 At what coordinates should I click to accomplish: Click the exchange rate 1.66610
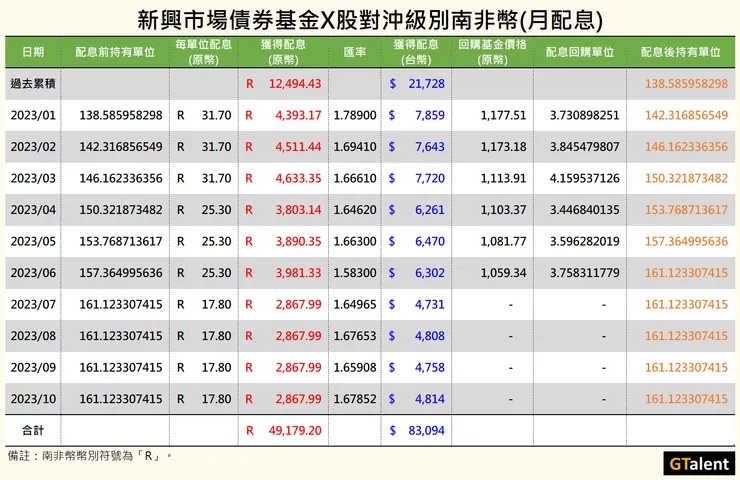355,178
